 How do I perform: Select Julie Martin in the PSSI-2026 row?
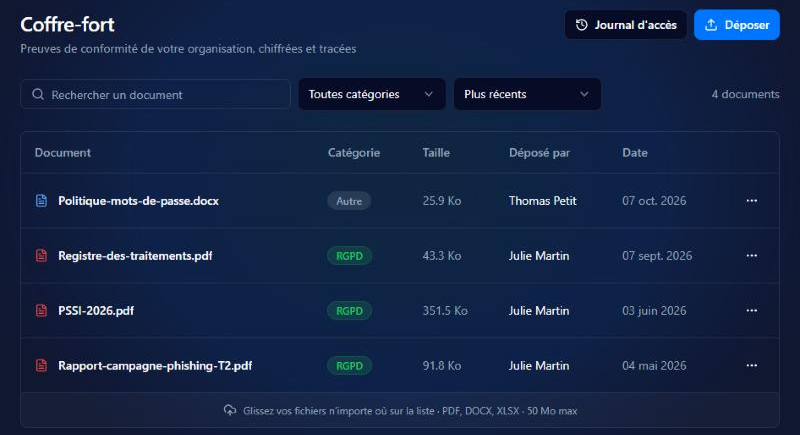point(539,311)
